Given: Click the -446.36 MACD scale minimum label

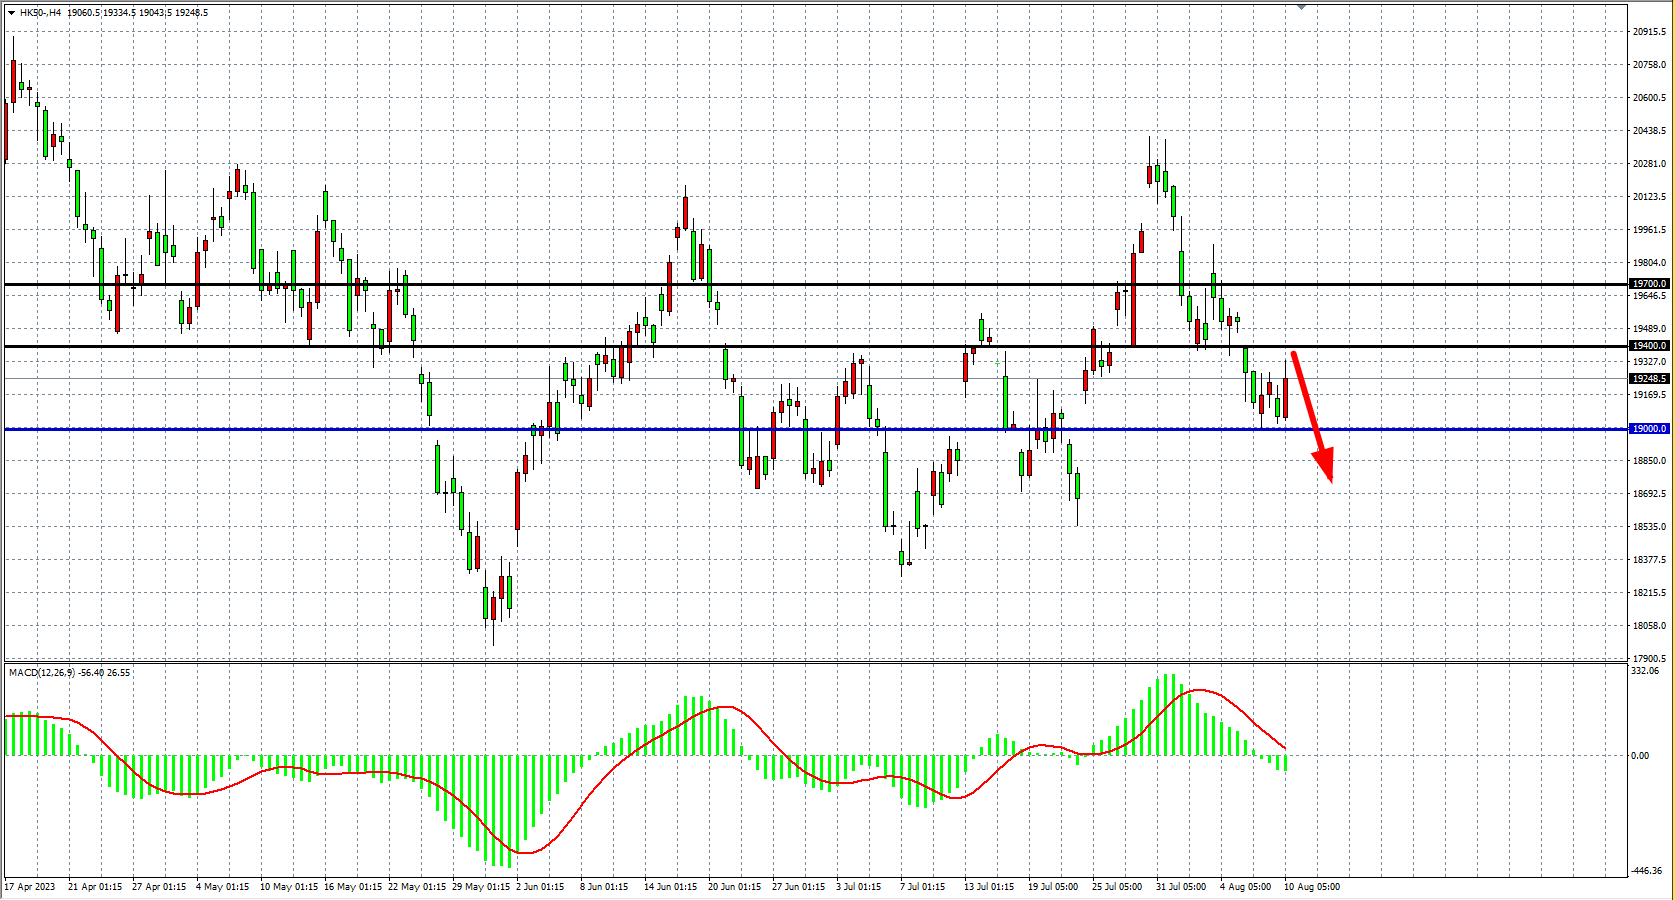Looking at the screenshot, I should (x=1647, y=871).
